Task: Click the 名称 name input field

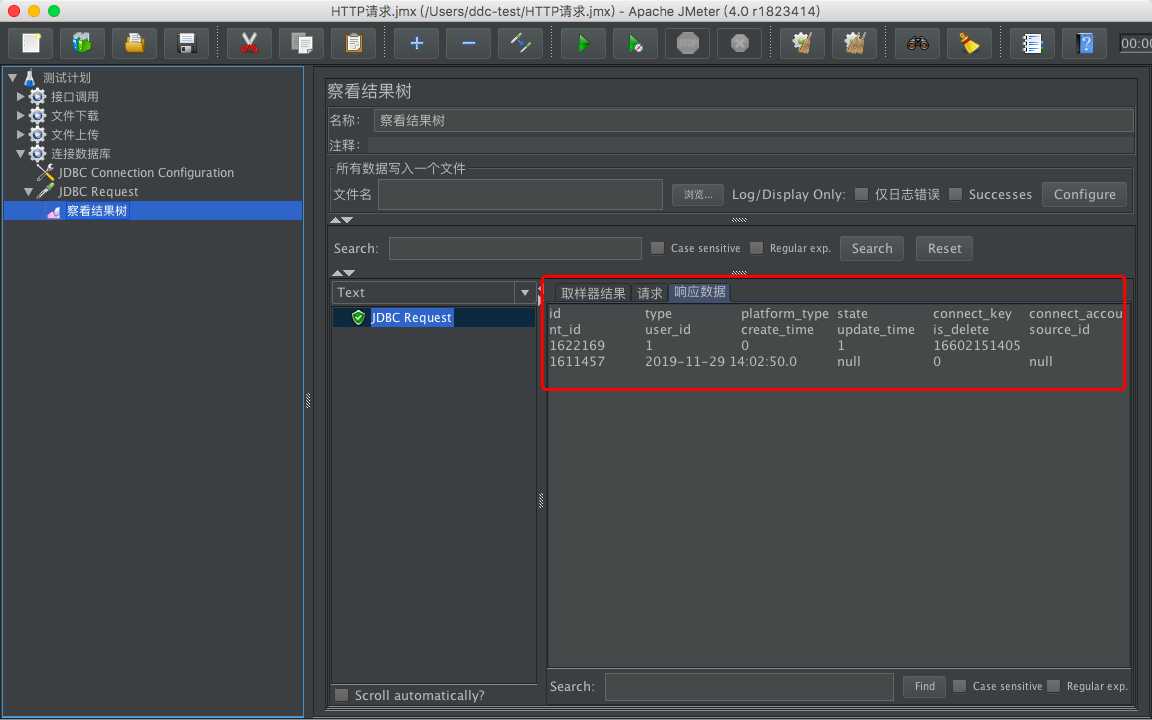Action: 753,120
